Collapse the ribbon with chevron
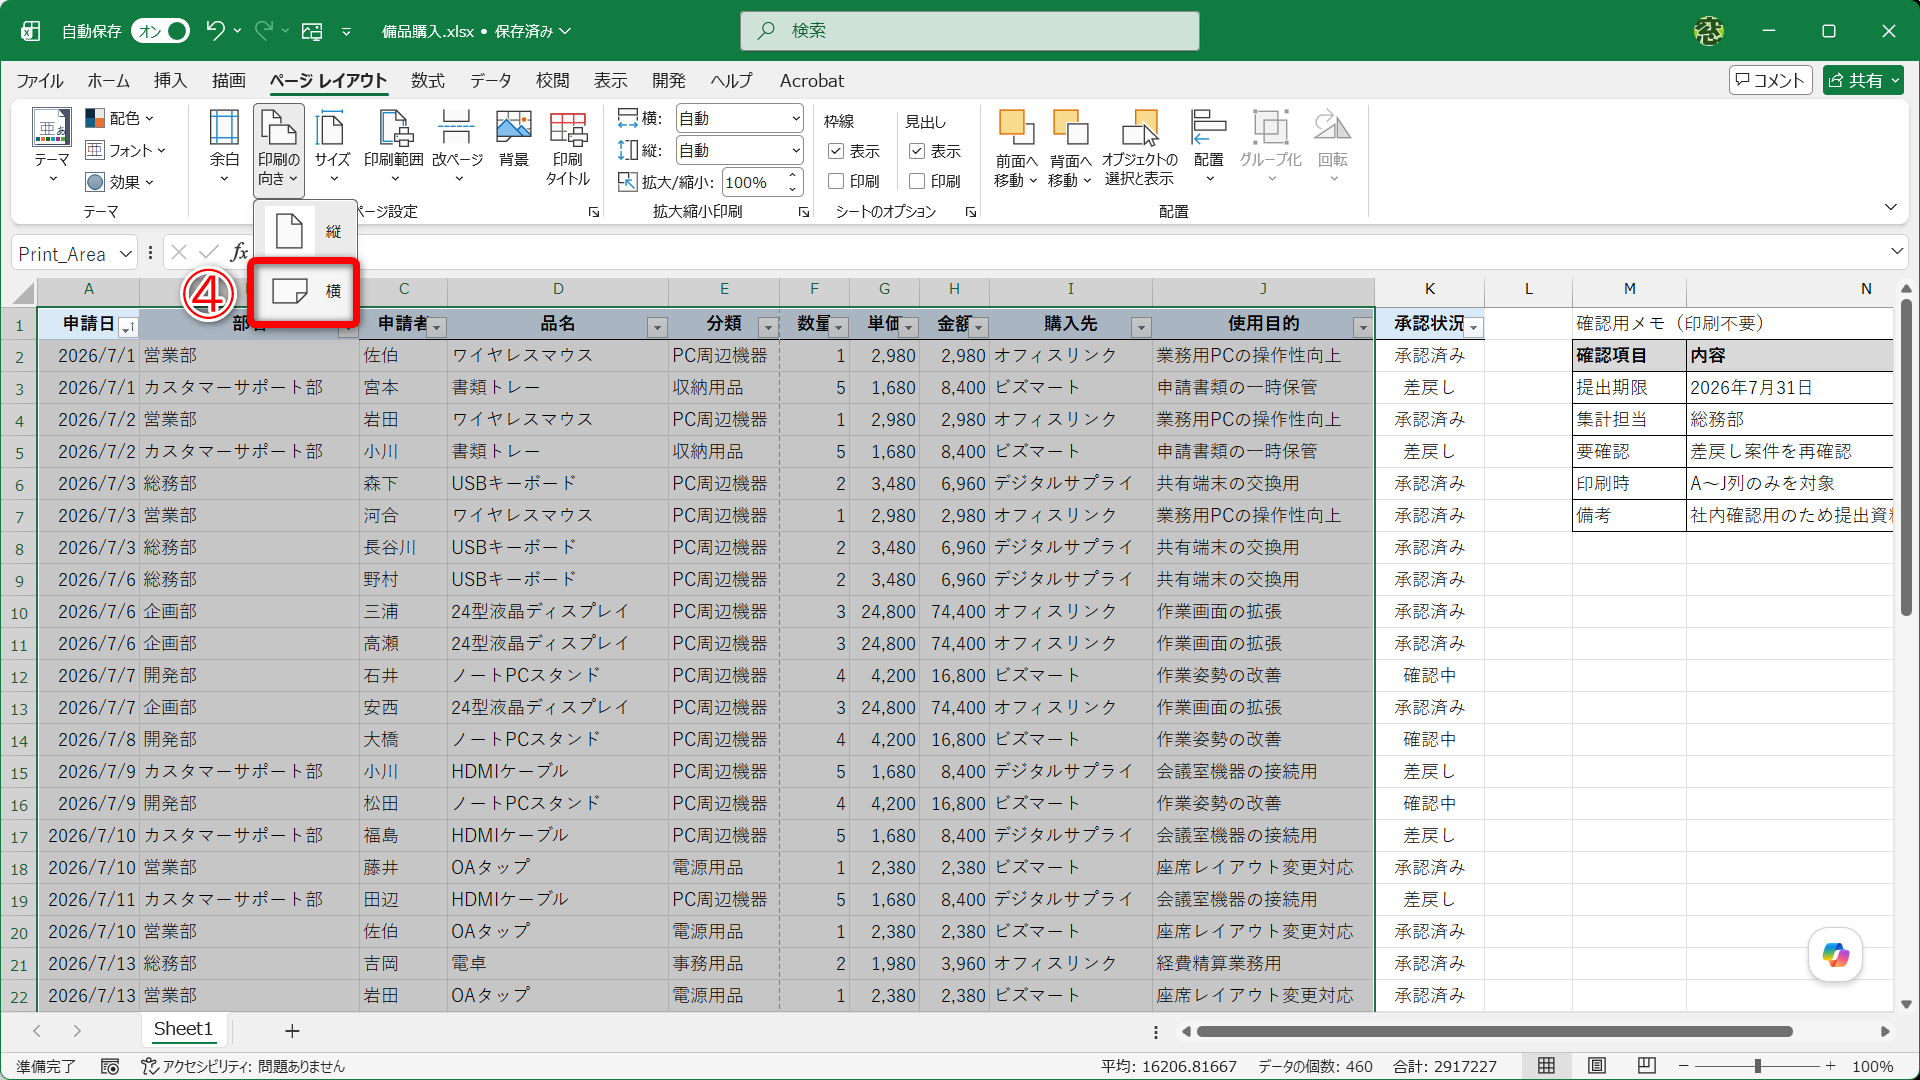This screenshot has height=1080, width=1920. 1890,207
